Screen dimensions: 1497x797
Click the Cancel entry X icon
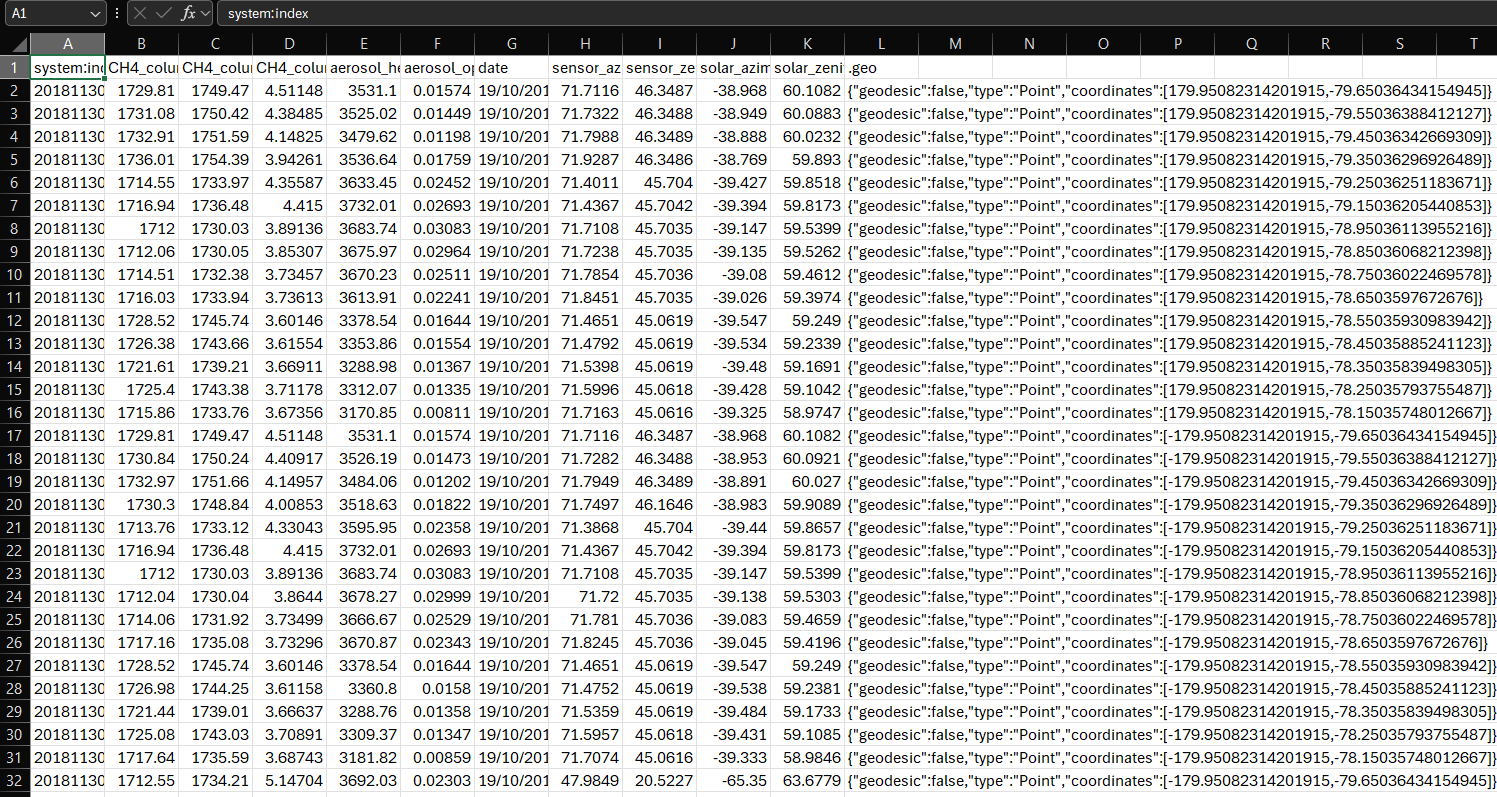(x=141, y=14)
